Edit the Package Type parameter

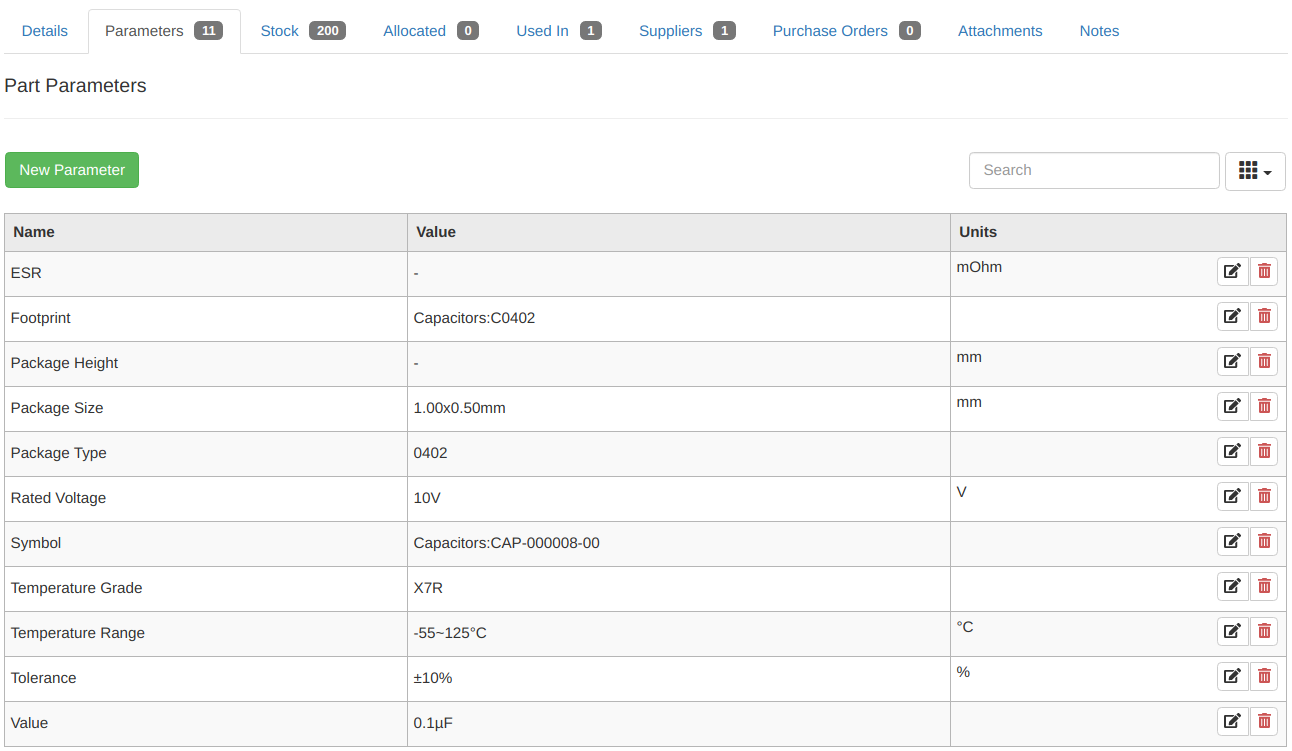point(1232,451)
